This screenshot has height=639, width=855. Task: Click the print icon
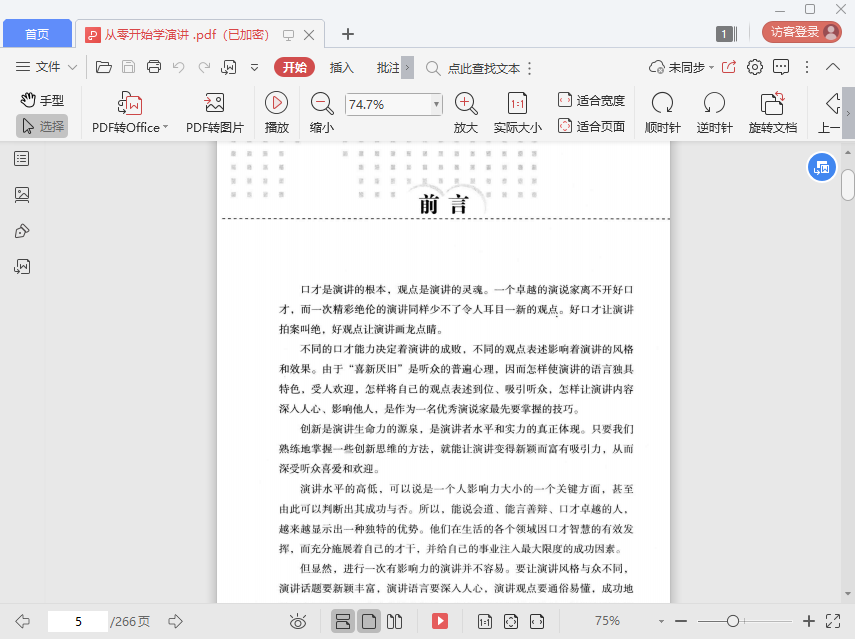[x=154, y=67]
